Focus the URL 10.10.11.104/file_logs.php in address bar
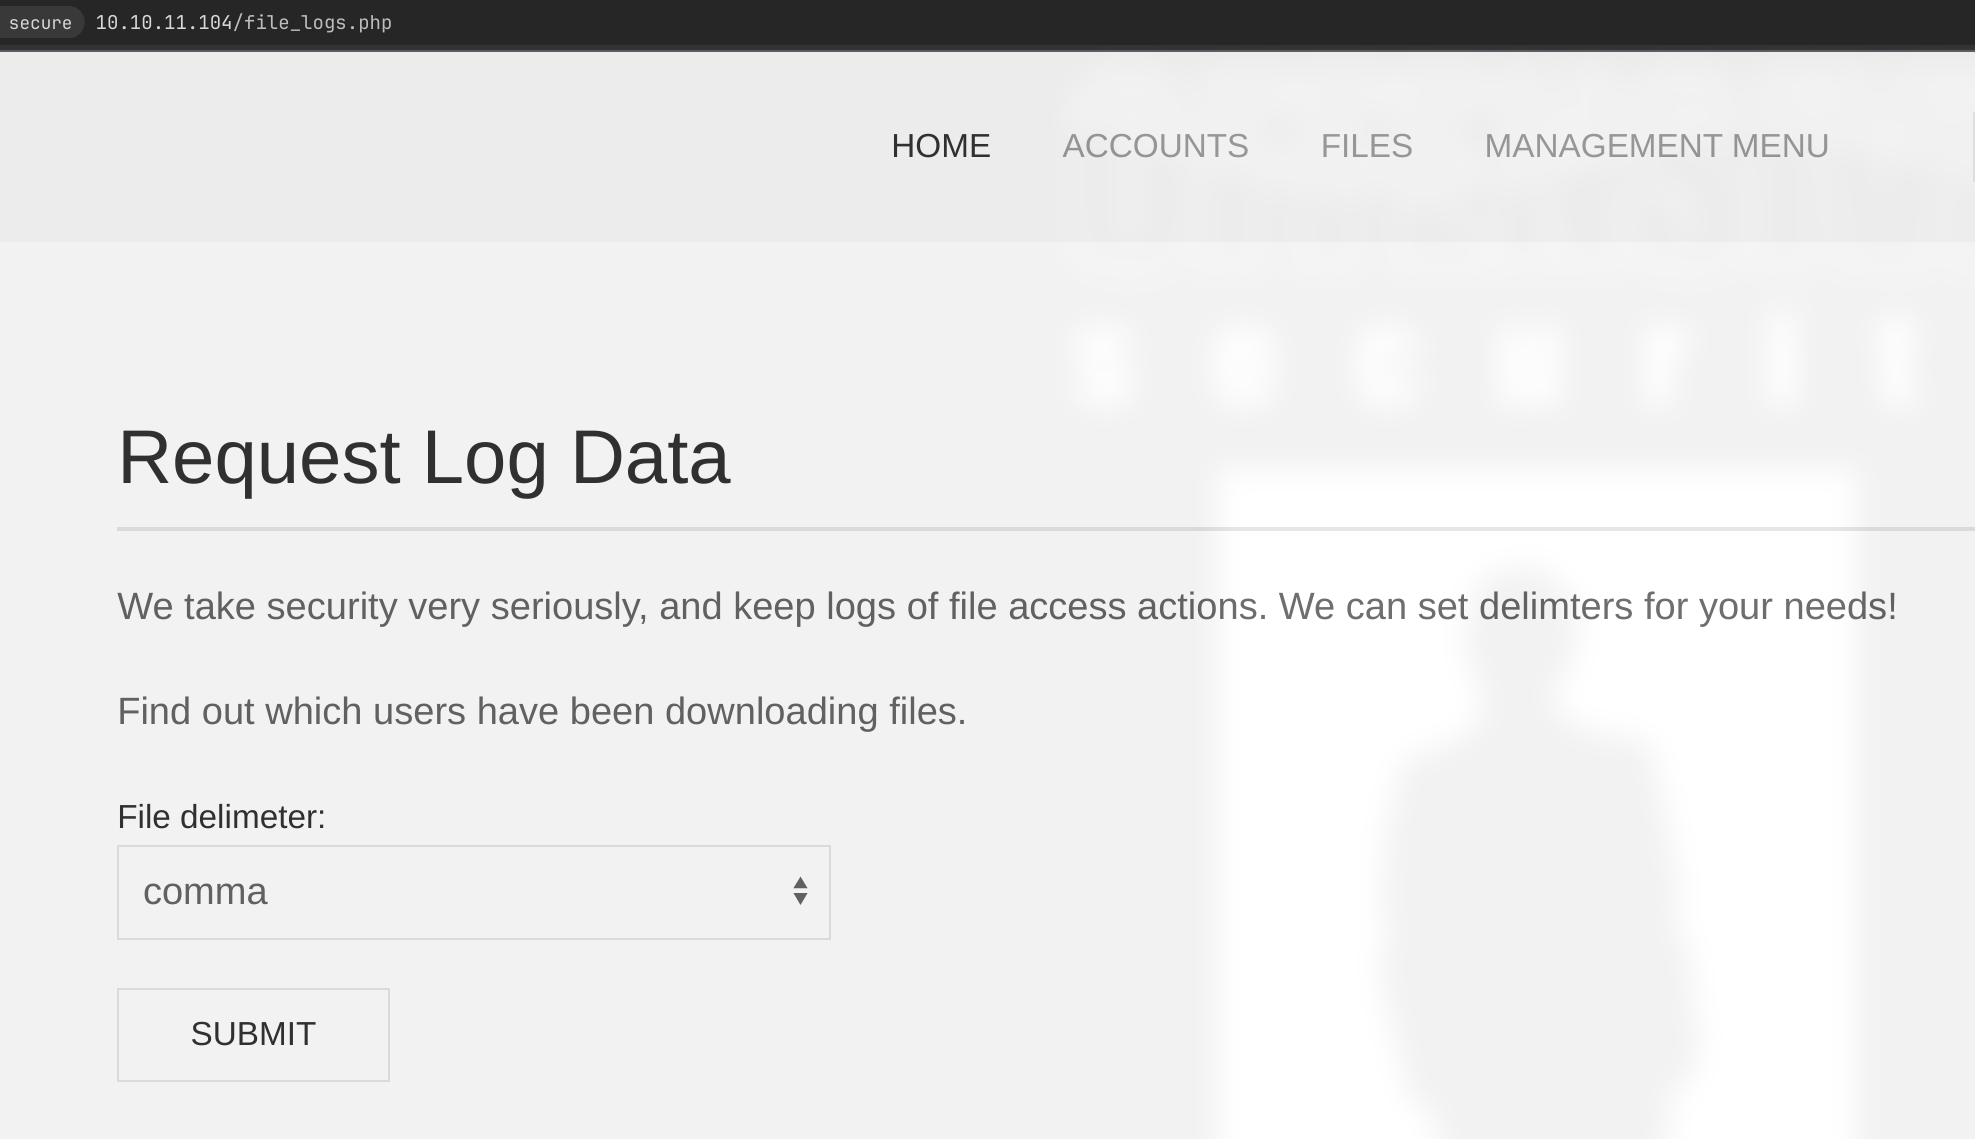 243,23
